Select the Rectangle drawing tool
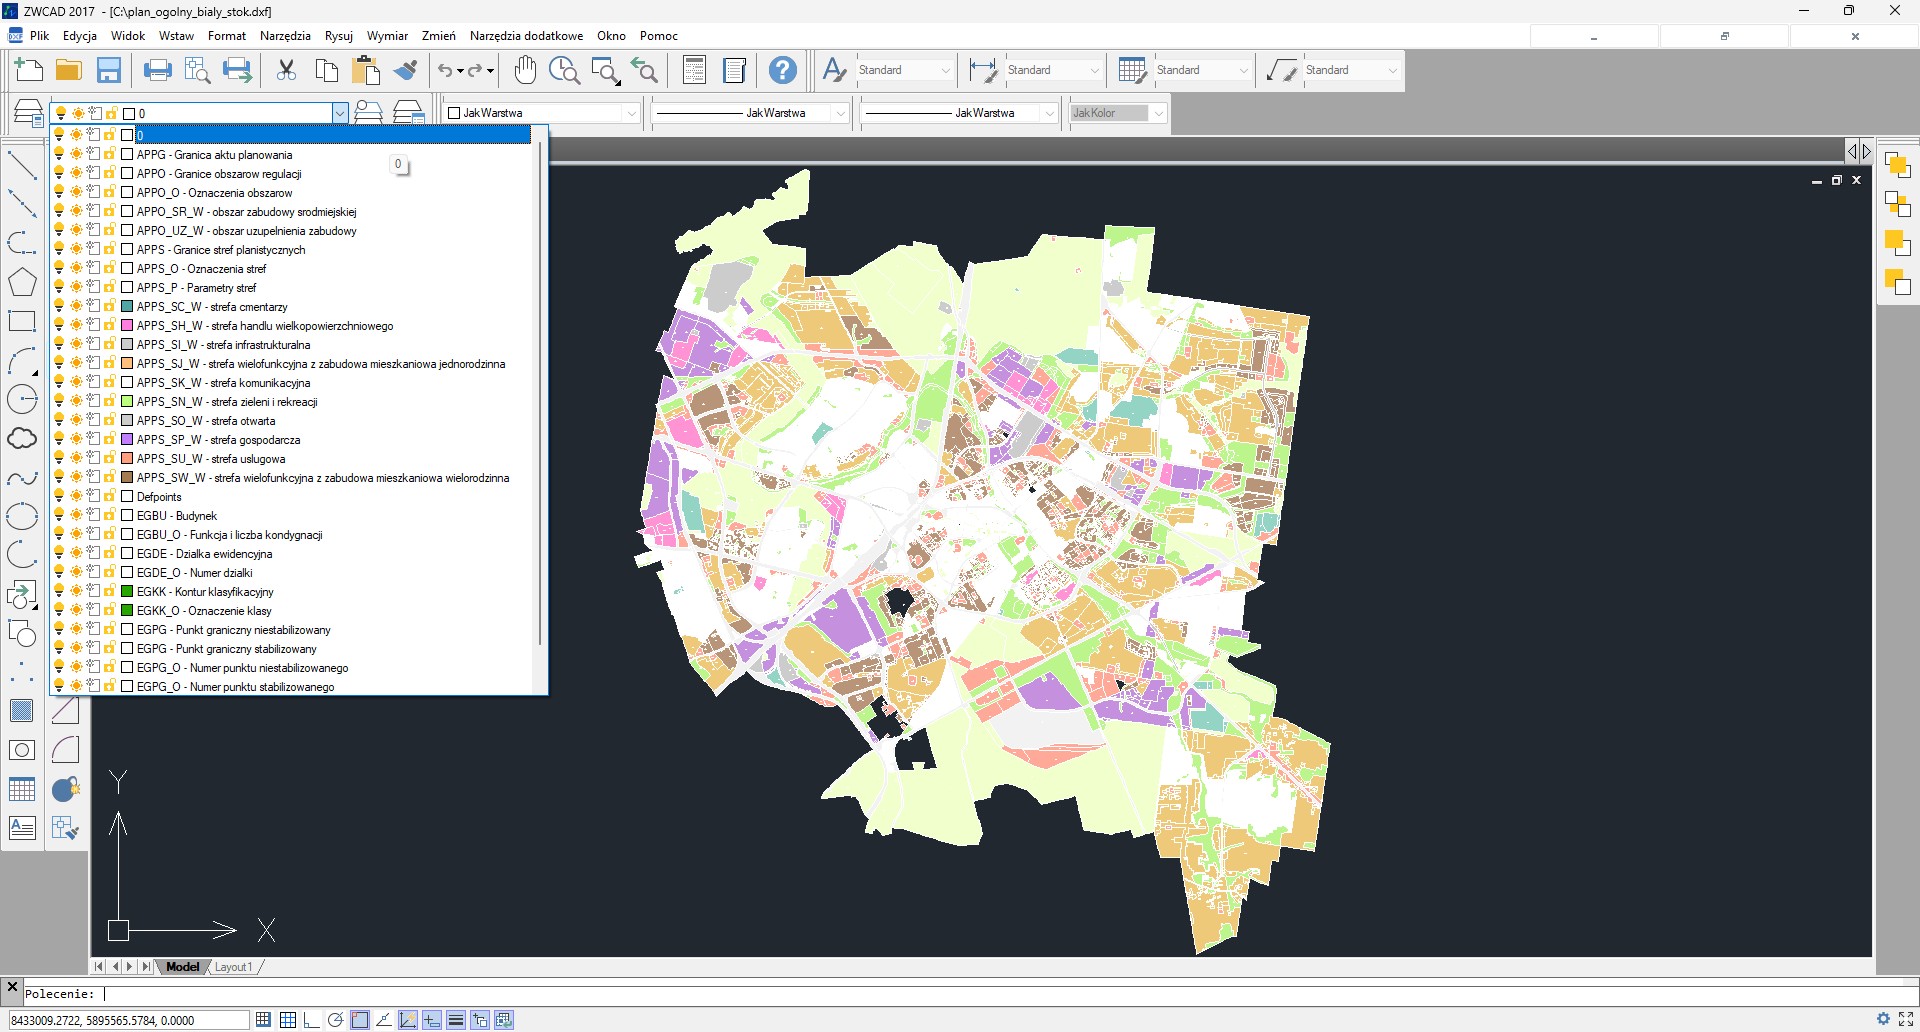 pos(22,321)
